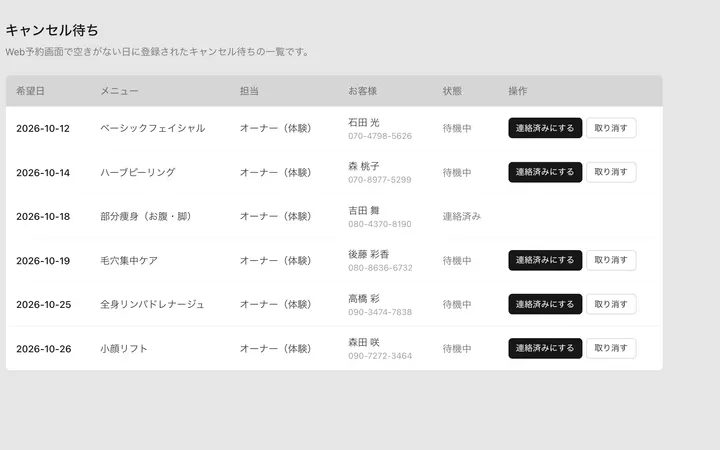The height and width of the screenshot is (450, 720).
Task: Click customer name 高橋 彩
Action: click(x=364, y=298)
